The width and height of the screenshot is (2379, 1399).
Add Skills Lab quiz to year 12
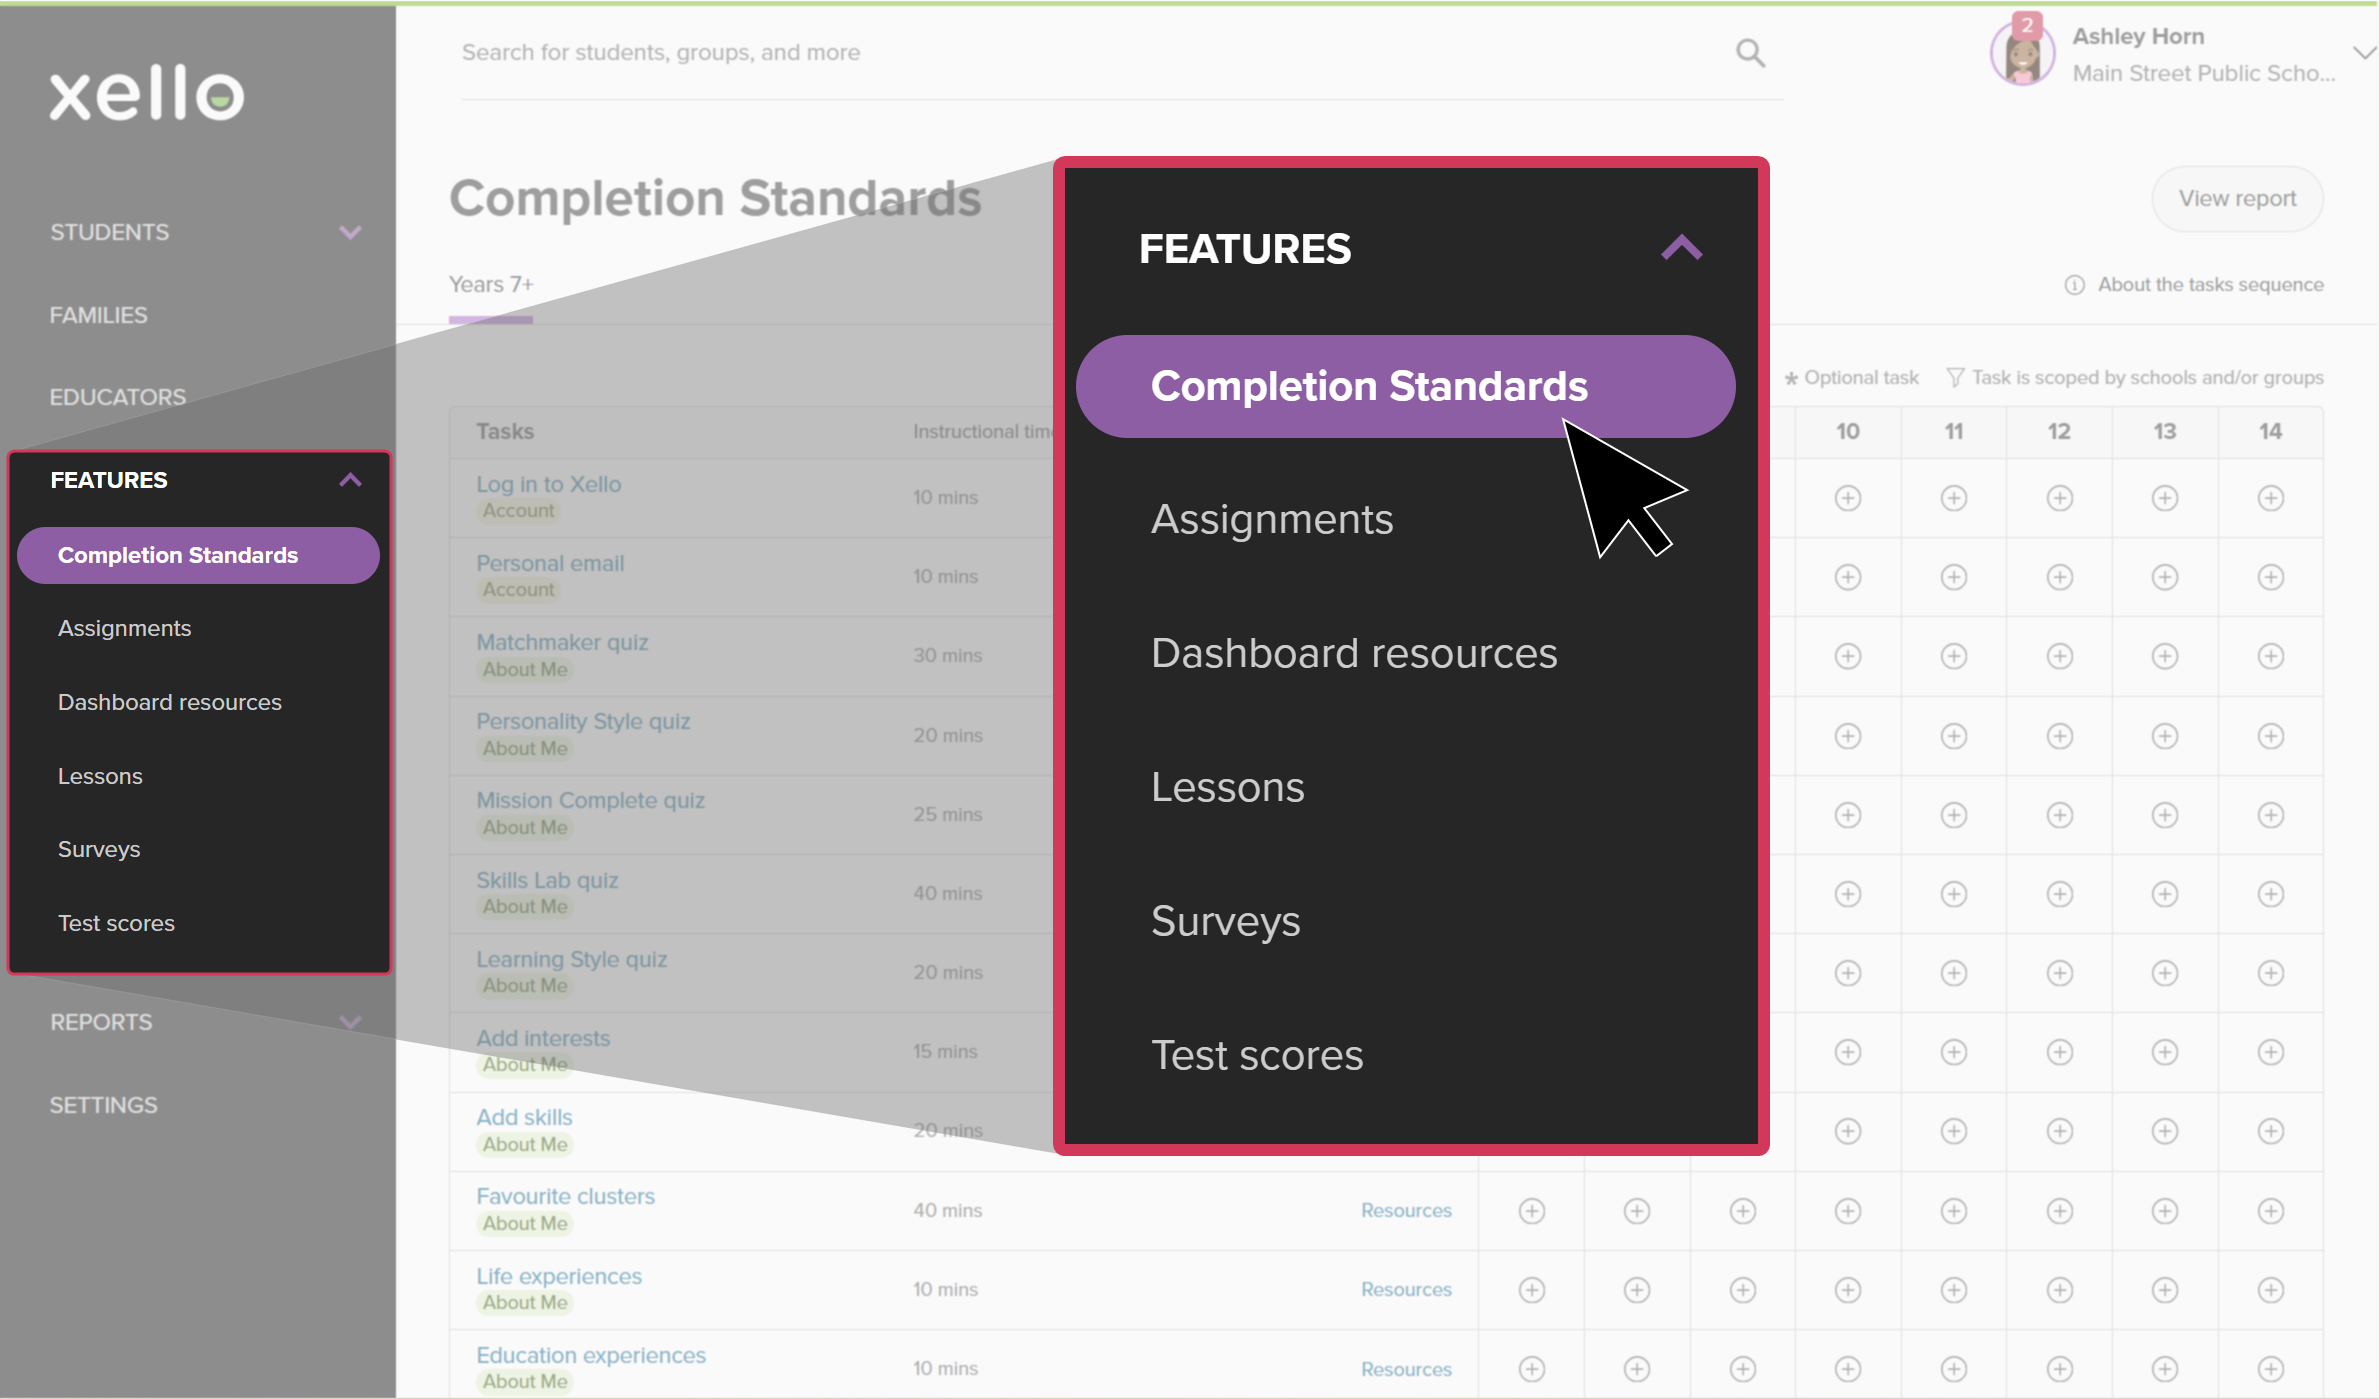(x=2060, y=894)
